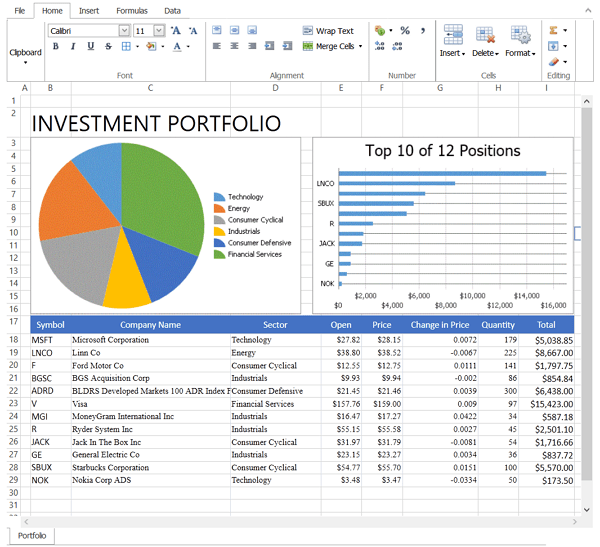This screenshot has width=600, height=547.
Task: Open the AutoSum dropdown arrow
Action: (565, 30)
